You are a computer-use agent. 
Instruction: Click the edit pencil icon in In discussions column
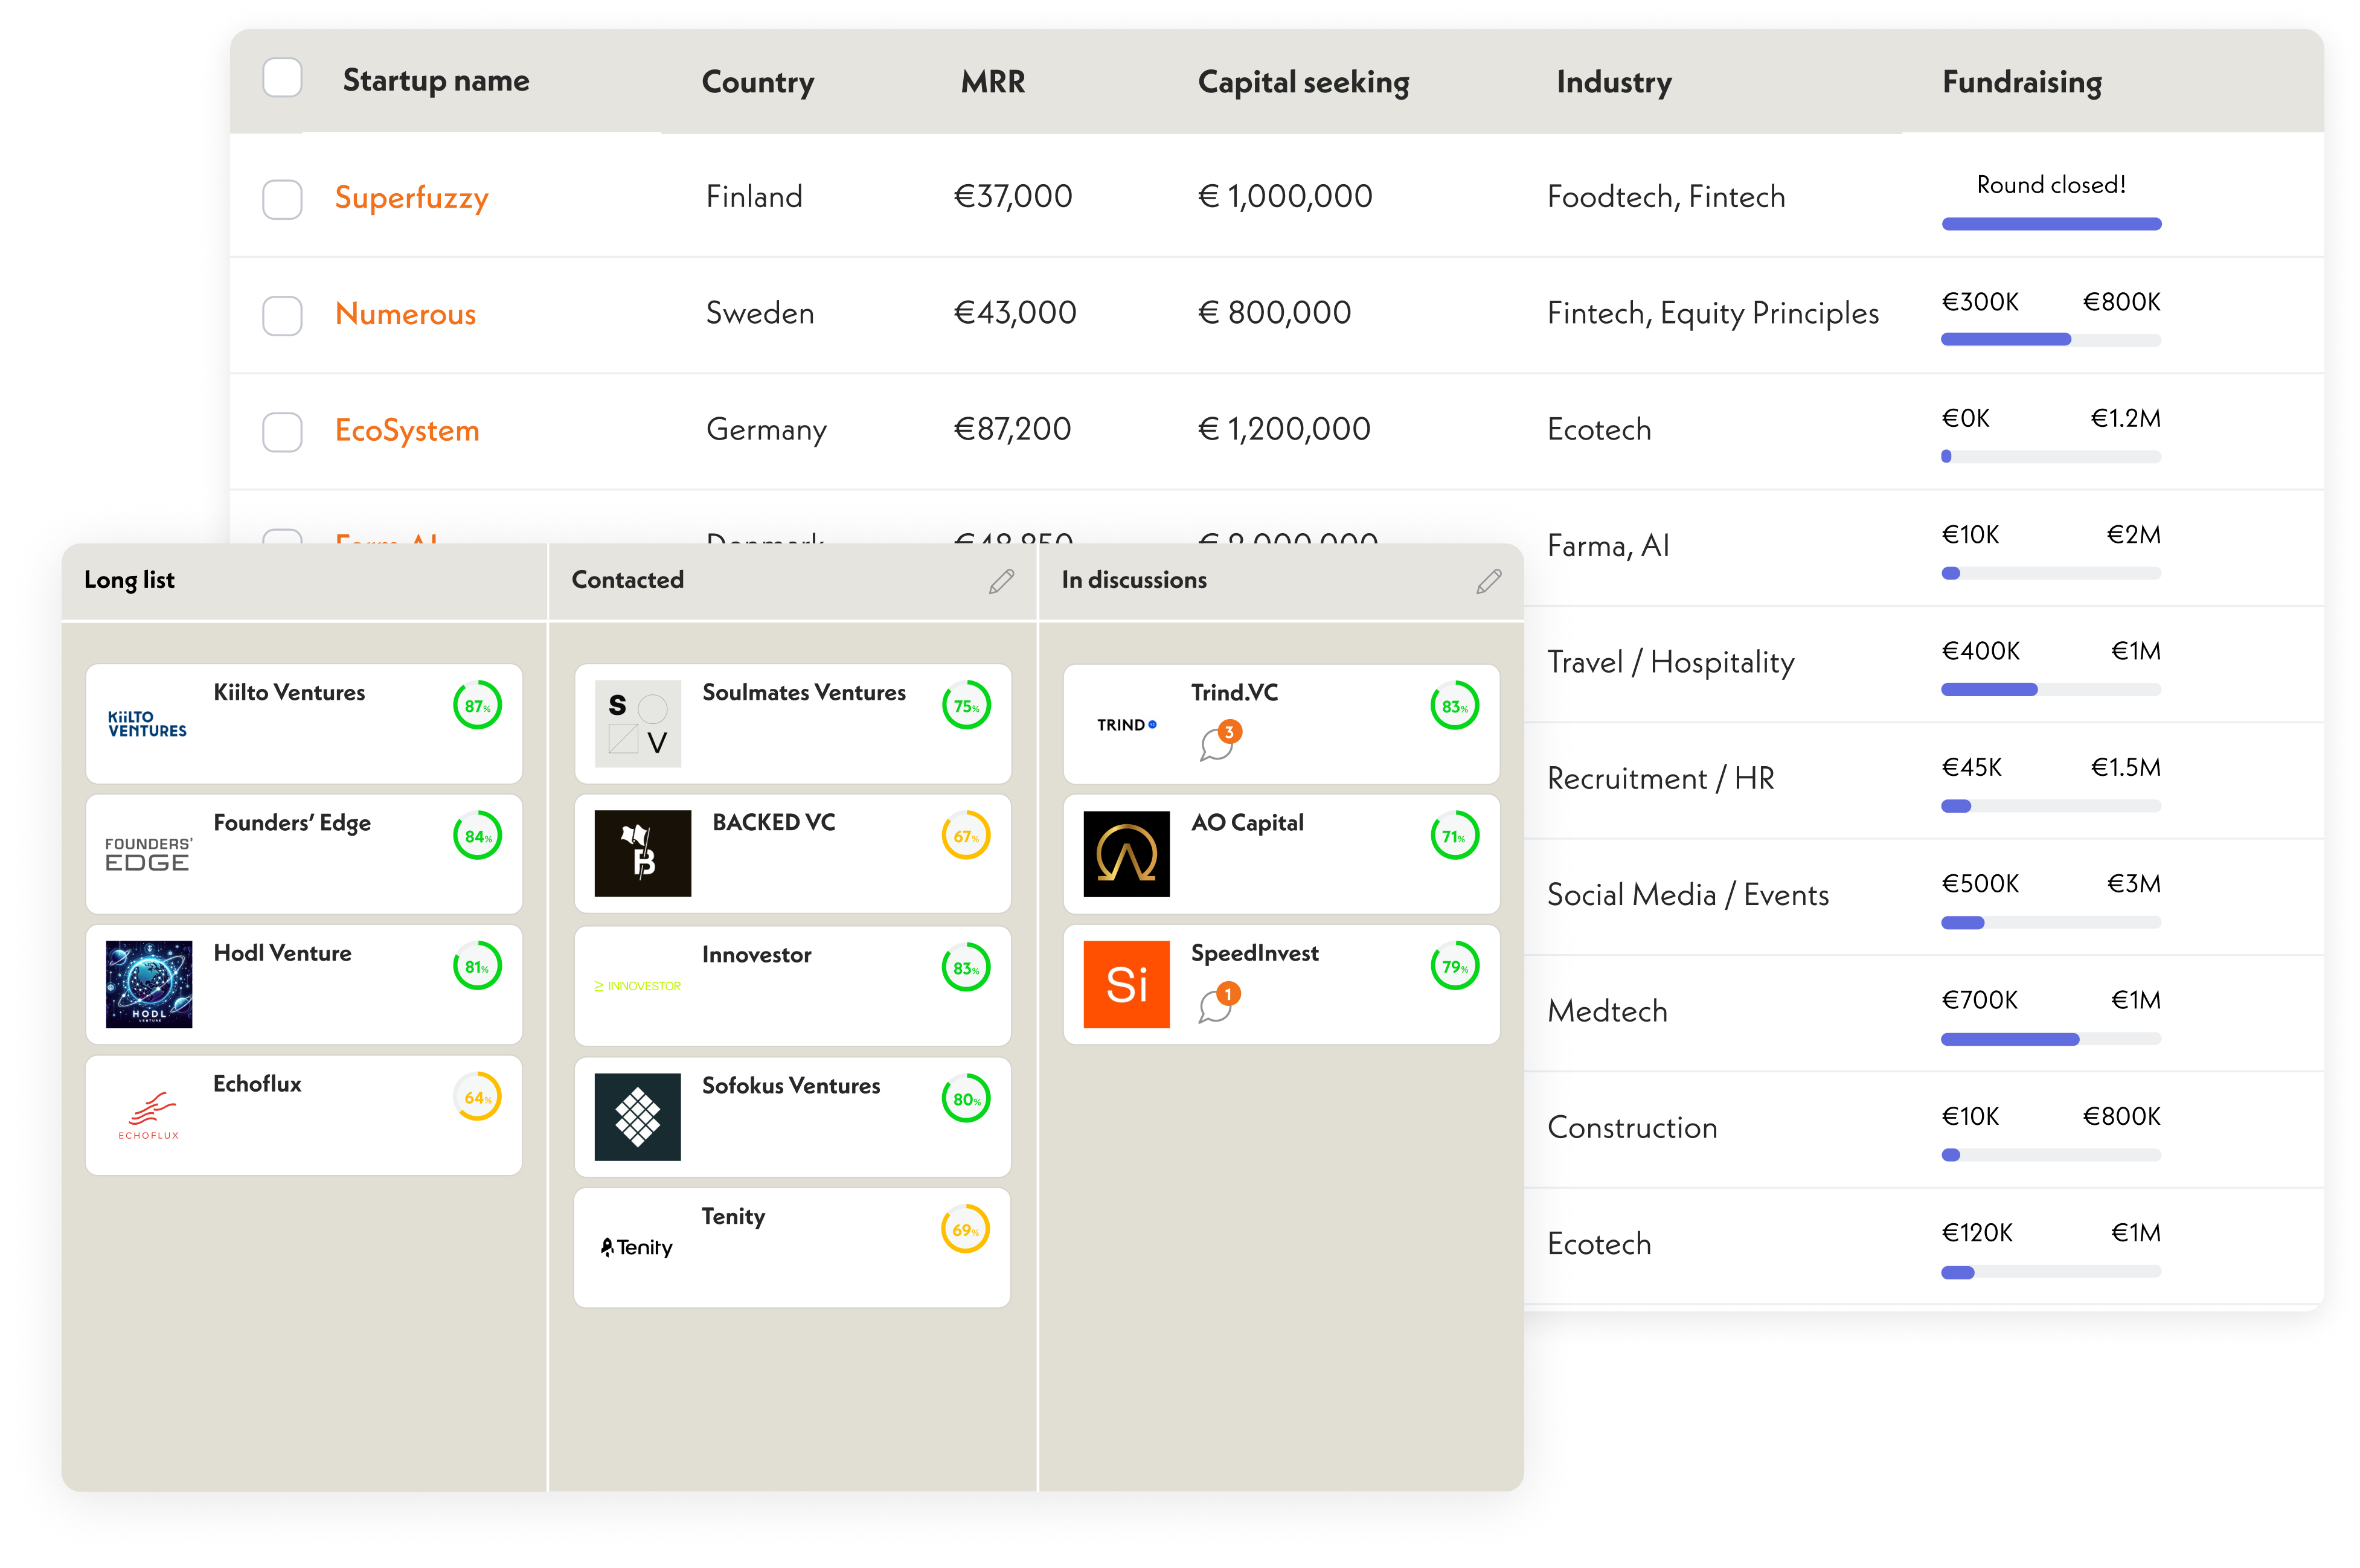[x=1488, y=581]
